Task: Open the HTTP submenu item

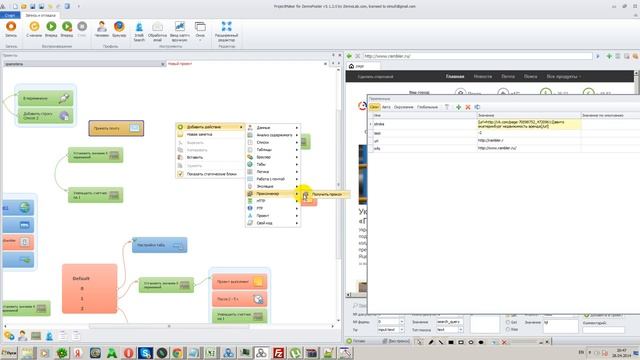Action: tap(273, 201)
